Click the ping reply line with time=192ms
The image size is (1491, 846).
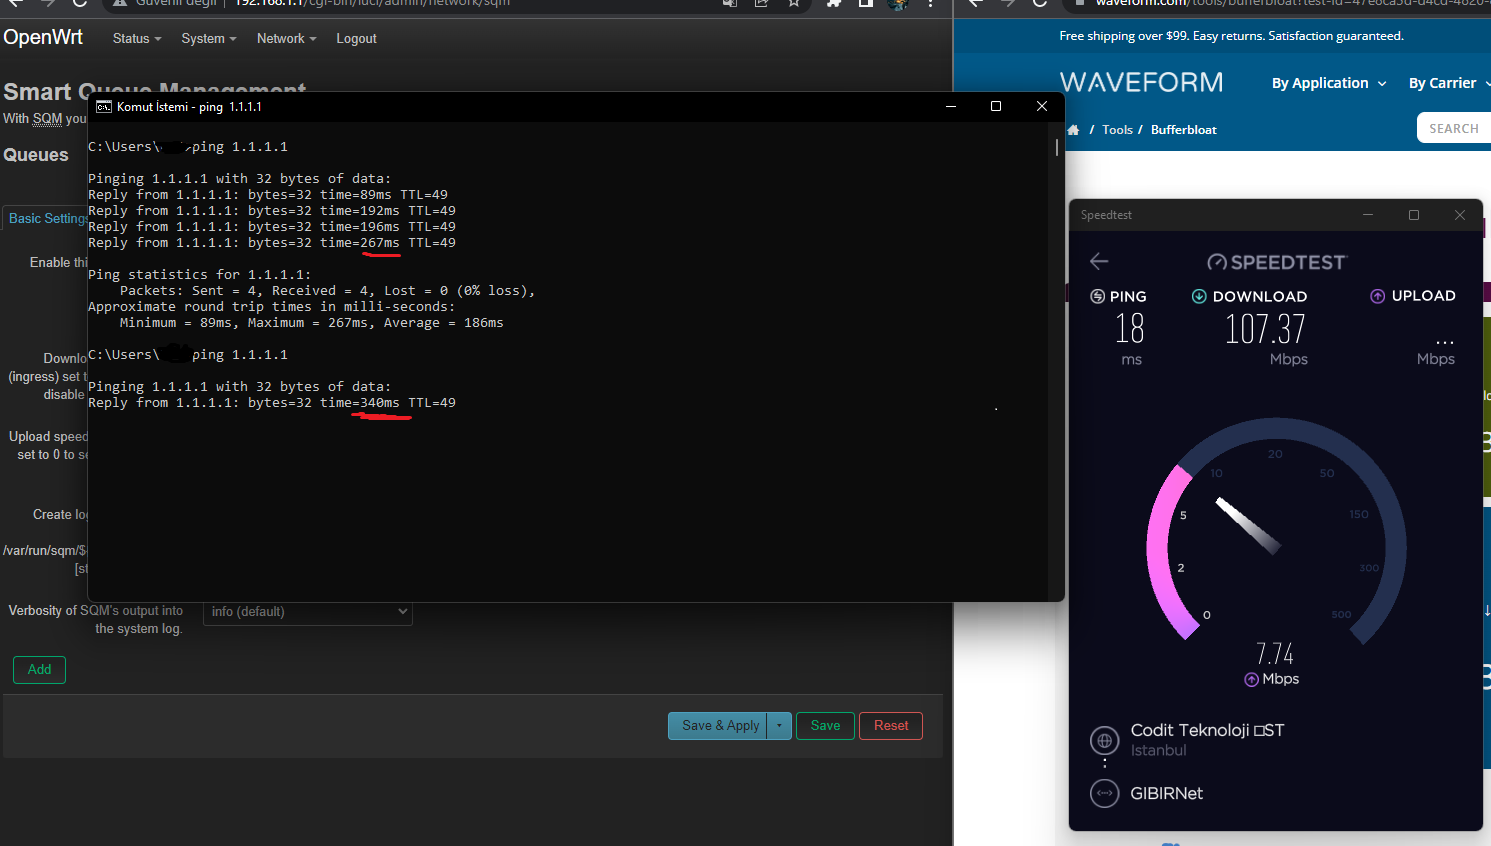tap(272, 211)
